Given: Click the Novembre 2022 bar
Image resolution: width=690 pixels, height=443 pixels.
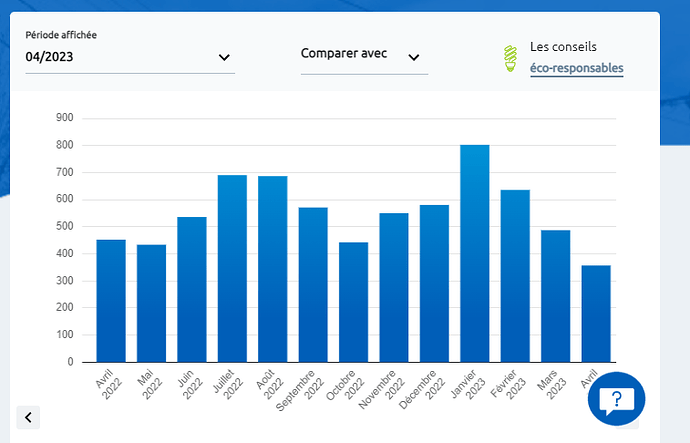Looking at the screenshot, I should [394, 288].
